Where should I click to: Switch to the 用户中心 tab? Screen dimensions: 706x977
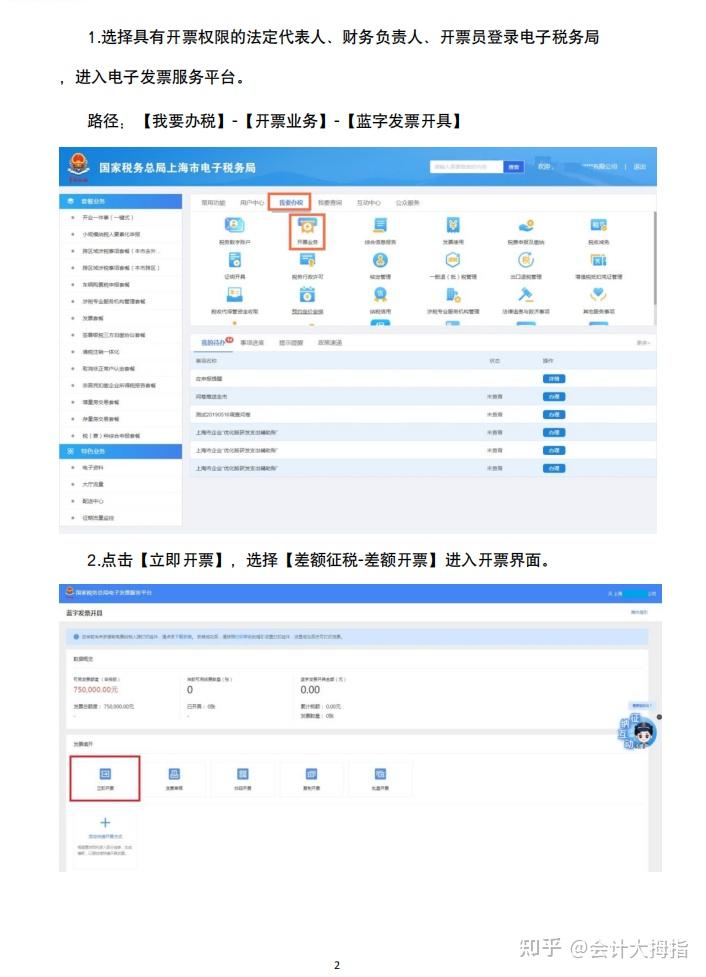[x=252, y=203]
